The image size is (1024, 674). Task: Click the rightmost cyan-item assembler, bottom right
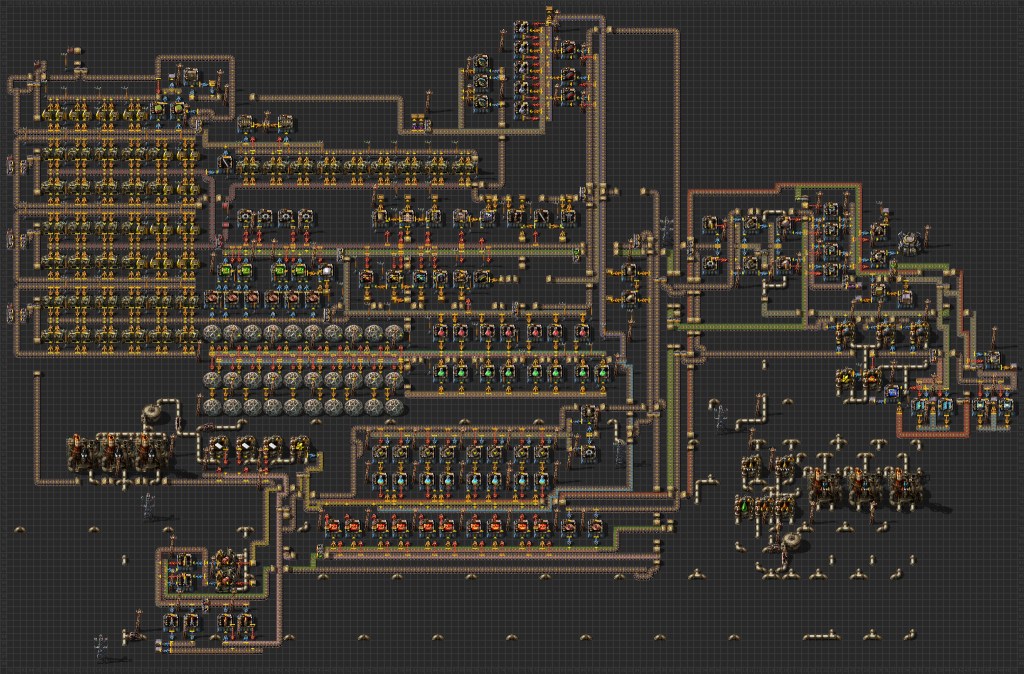coord(1005,406)
